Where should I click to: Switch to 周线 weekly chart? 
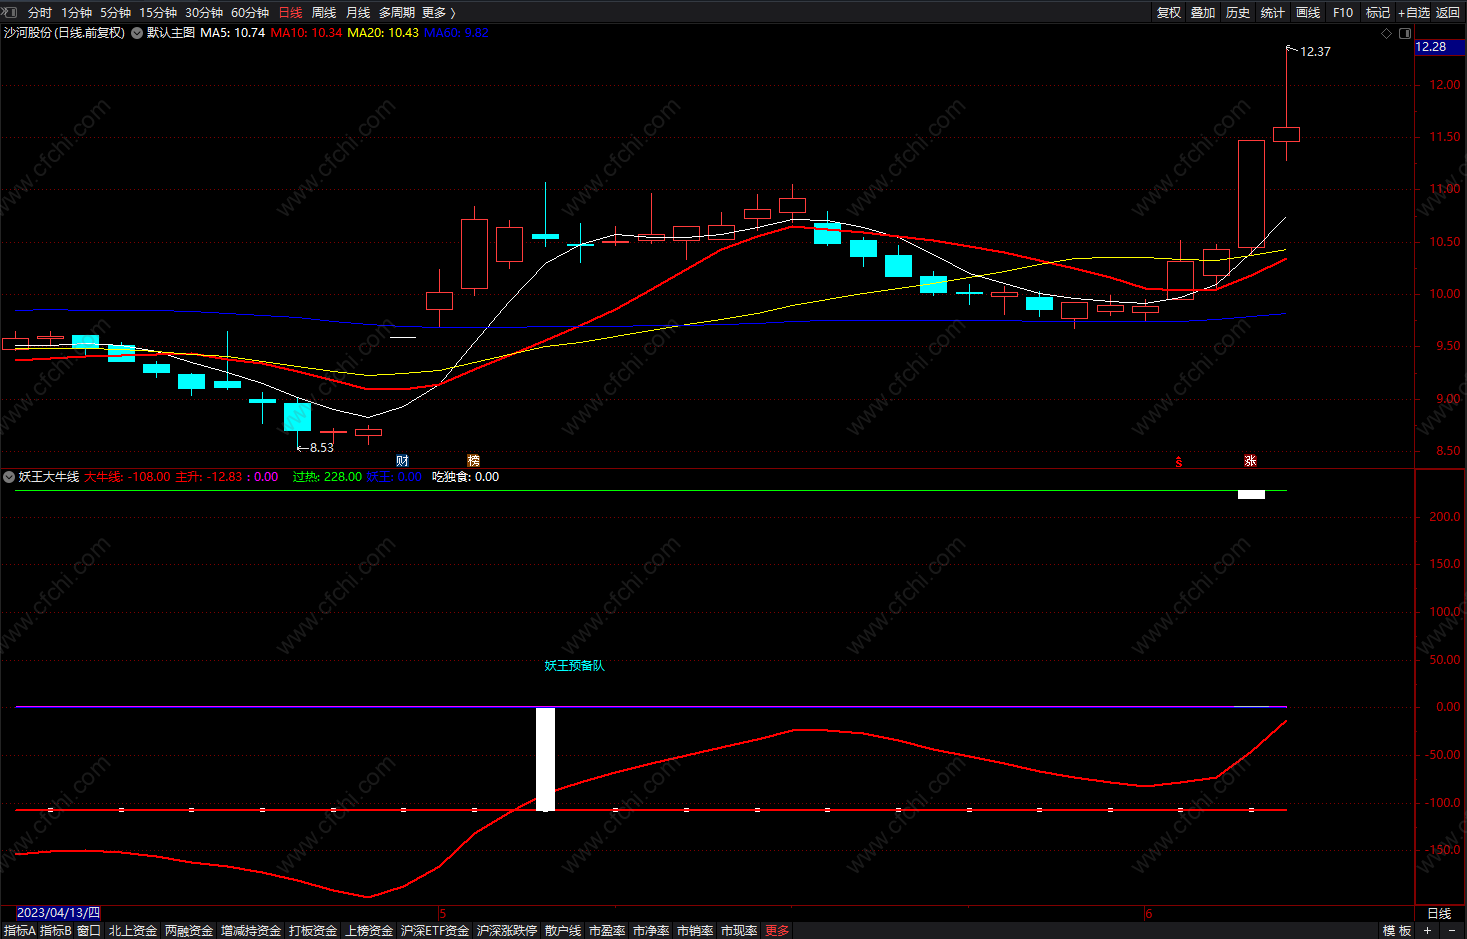tap(324, 13)
